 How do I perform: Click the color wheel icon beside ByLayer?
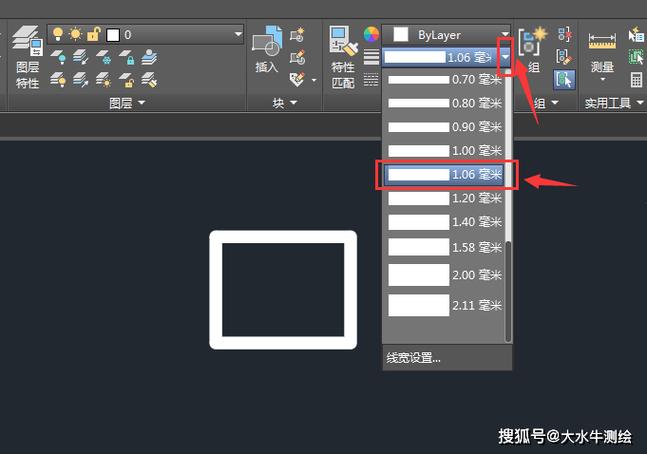[x=371, y=35]
